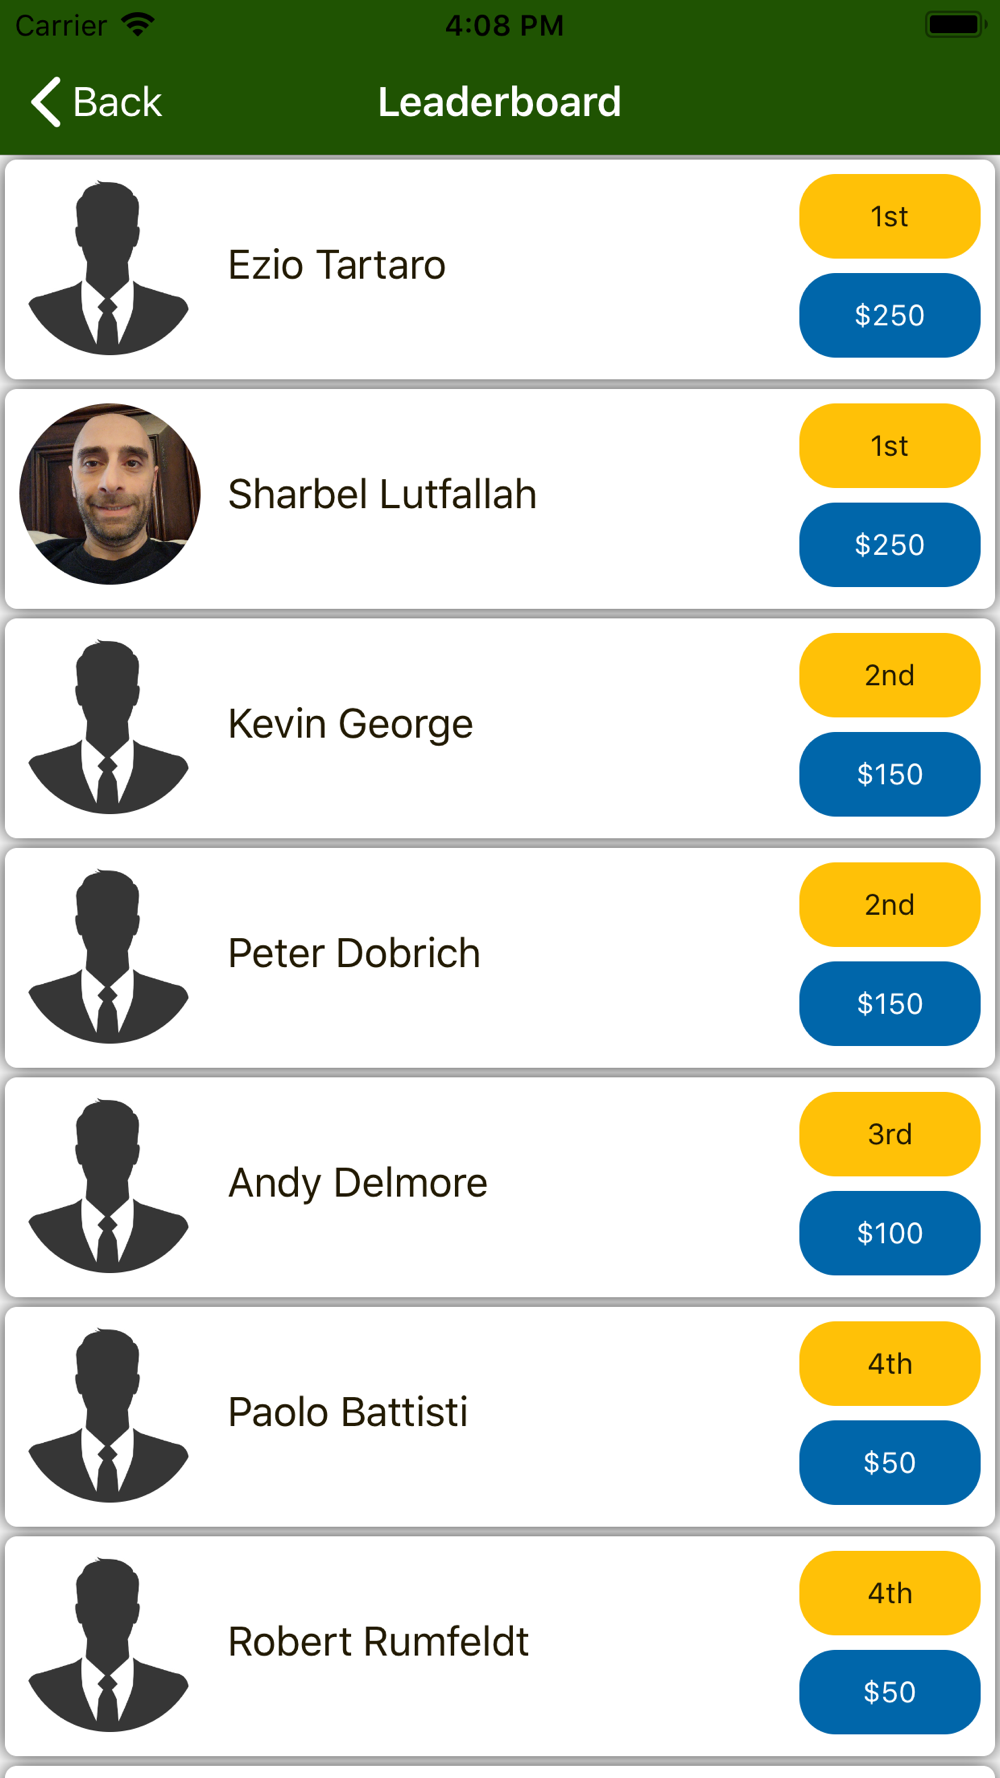Click Andy Delmore's $100 prize badge

coord(889,1233)
